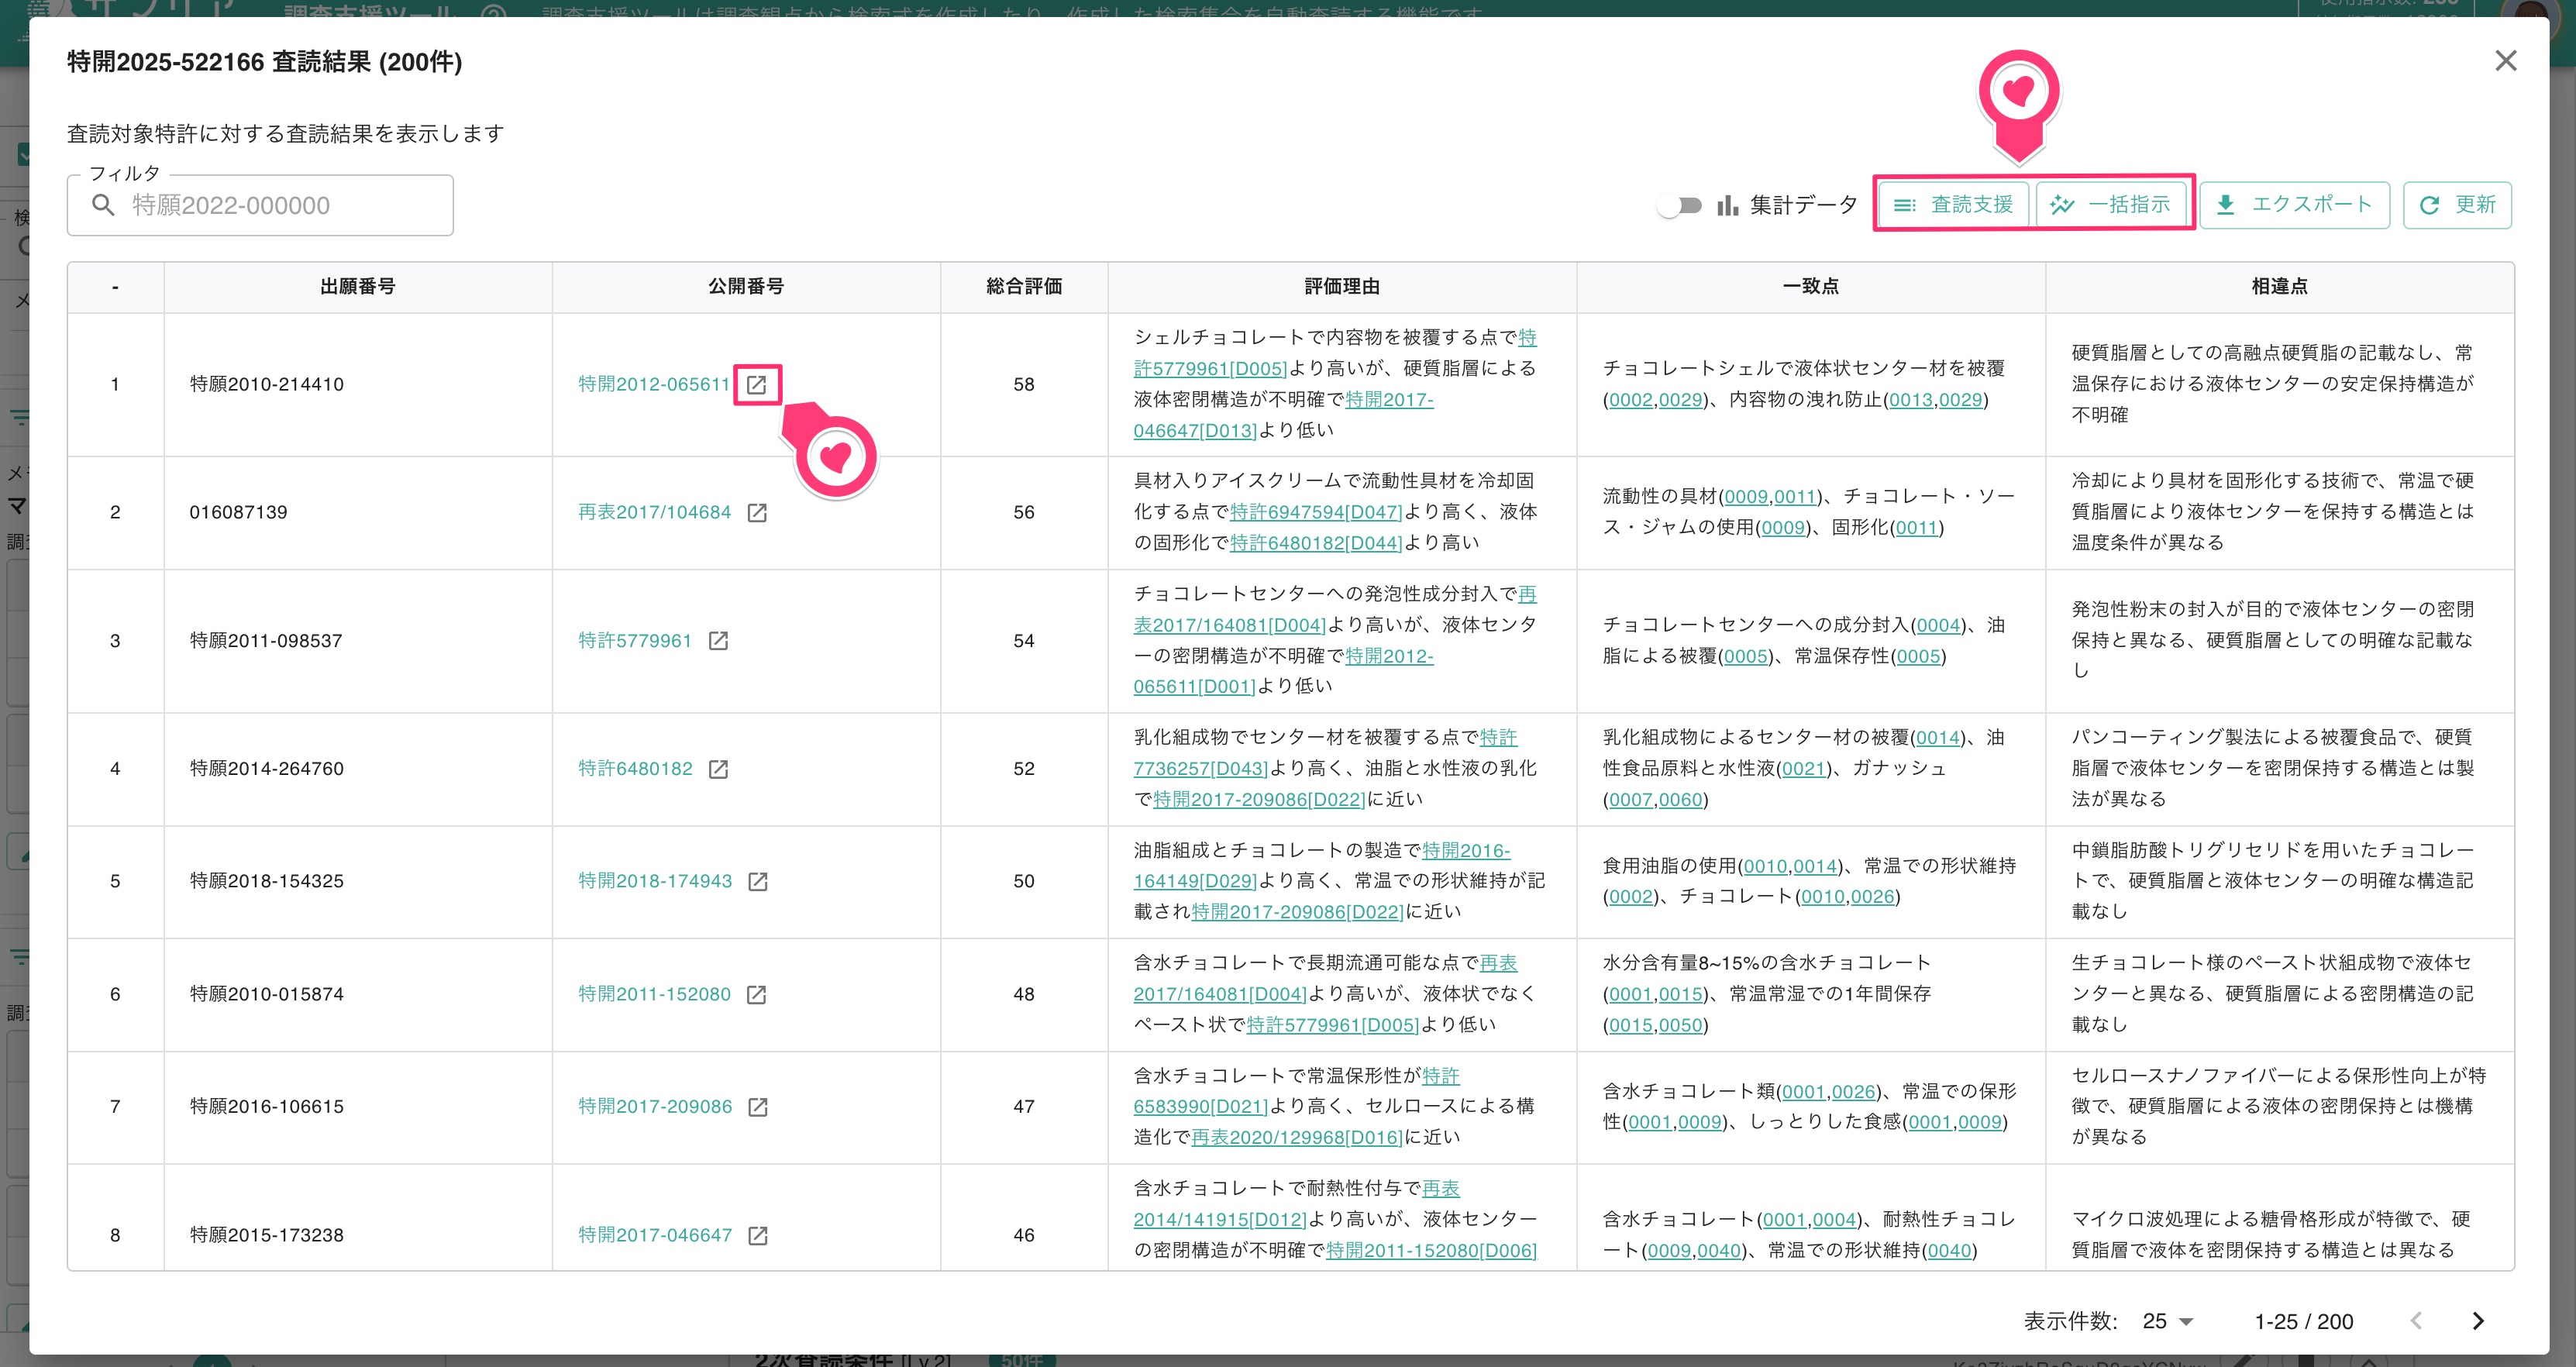Click the 一致点 column header
Image resolution: width=2576 pixels, height=1367 pixels.
click(1811, 287)
